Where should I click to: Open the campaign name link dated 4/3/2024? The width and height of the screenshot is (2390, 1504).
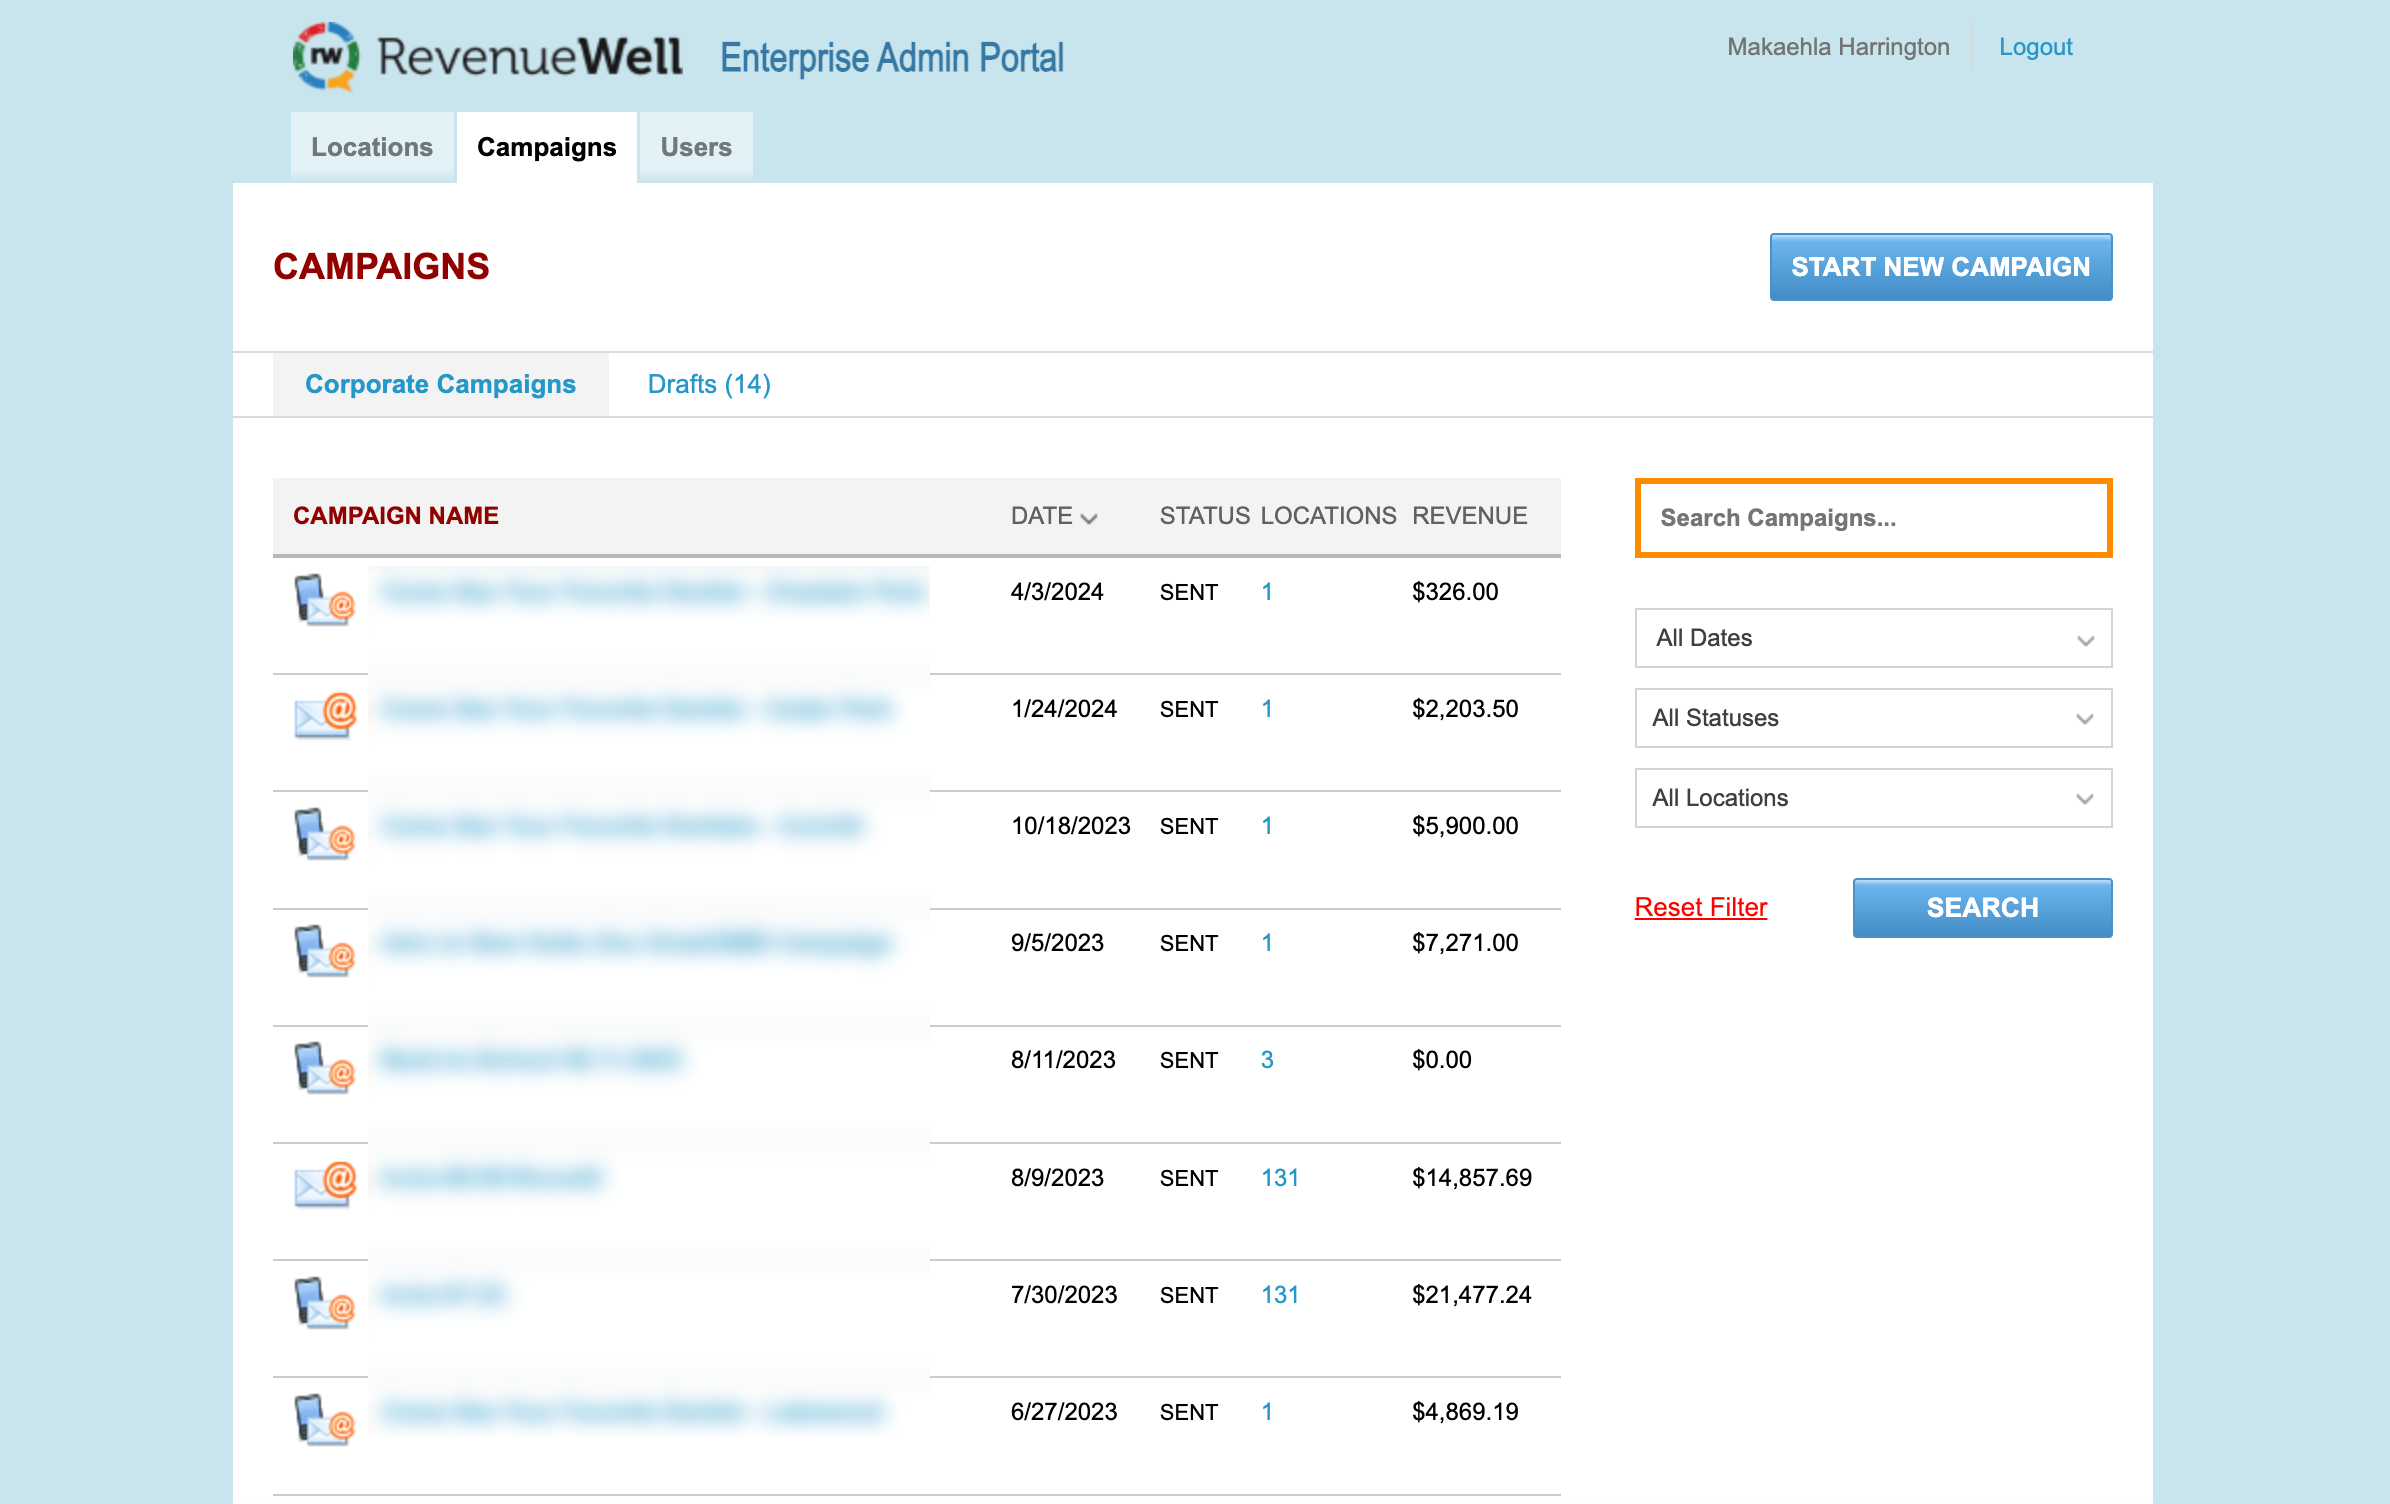[652, 592]
